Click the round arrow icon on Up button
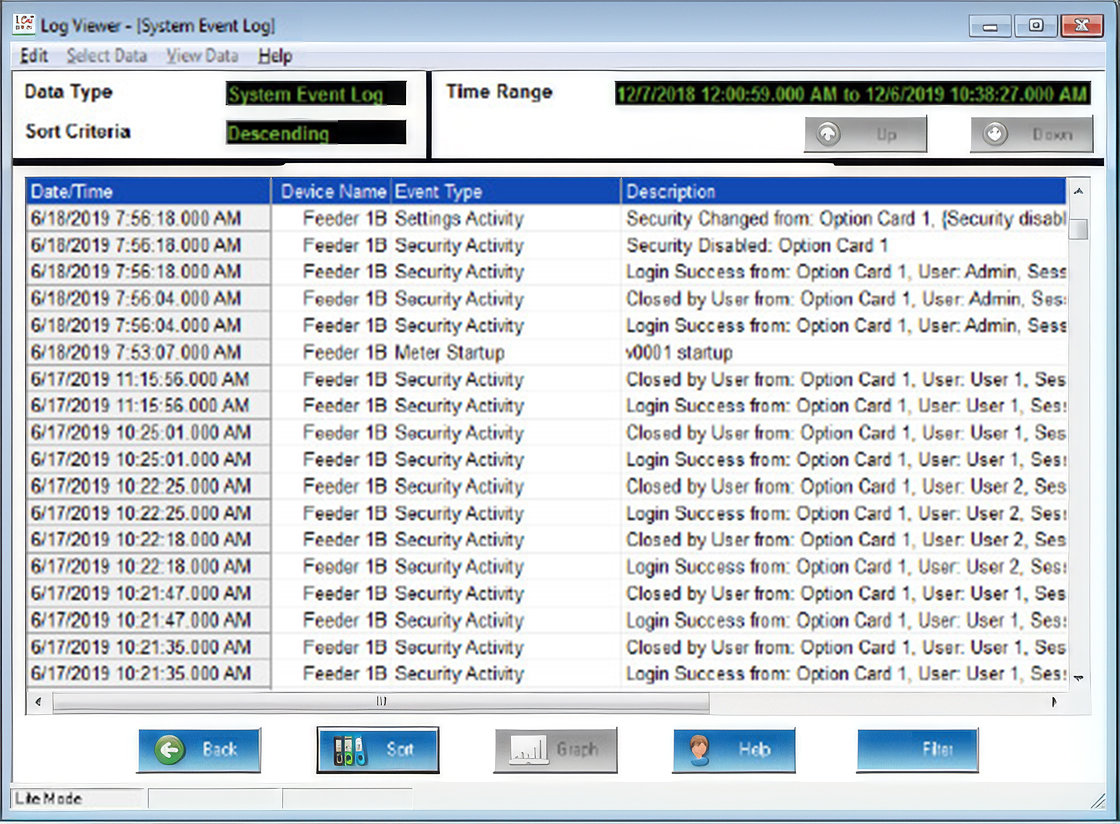Screen dimensions: 1120x824 coord(829,134)
